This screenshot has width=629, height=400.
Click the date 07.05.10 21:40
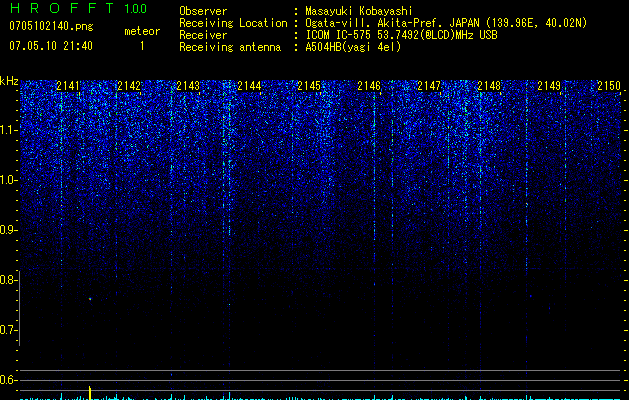click(x=51, y=46)
